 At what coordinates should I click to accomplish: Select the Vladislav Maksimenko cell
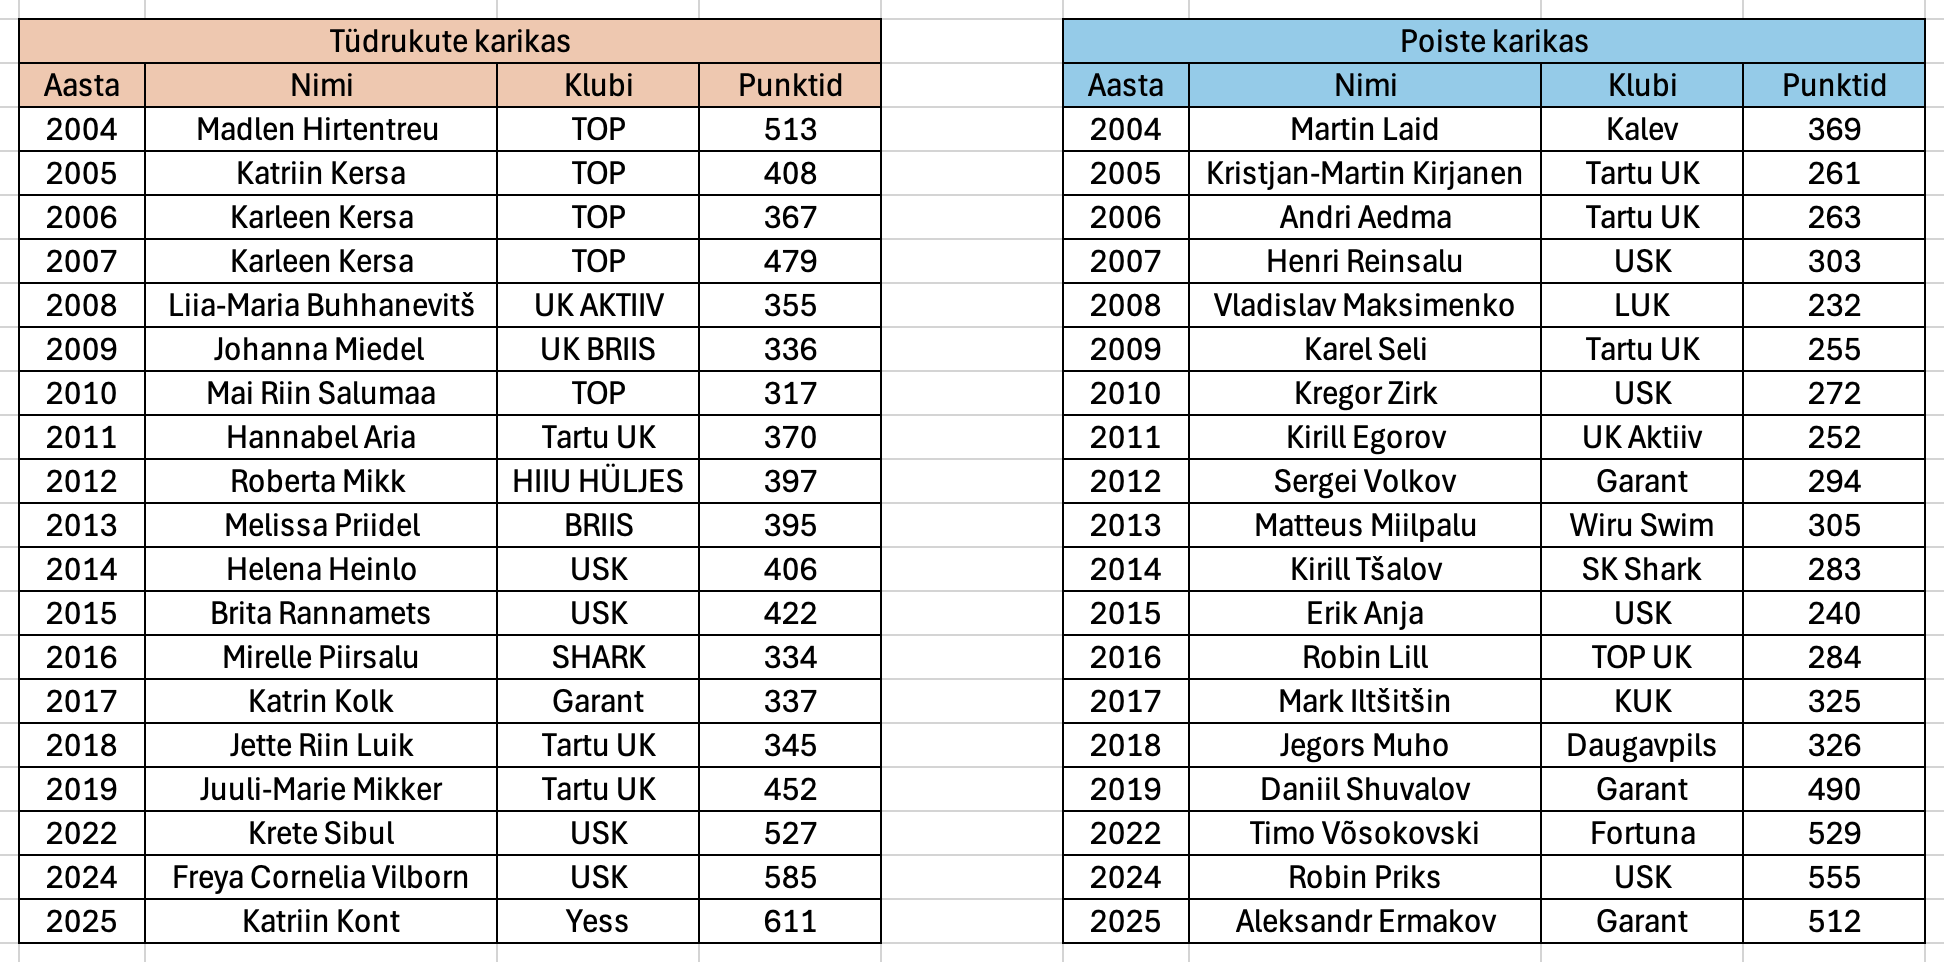point(1364,305)
